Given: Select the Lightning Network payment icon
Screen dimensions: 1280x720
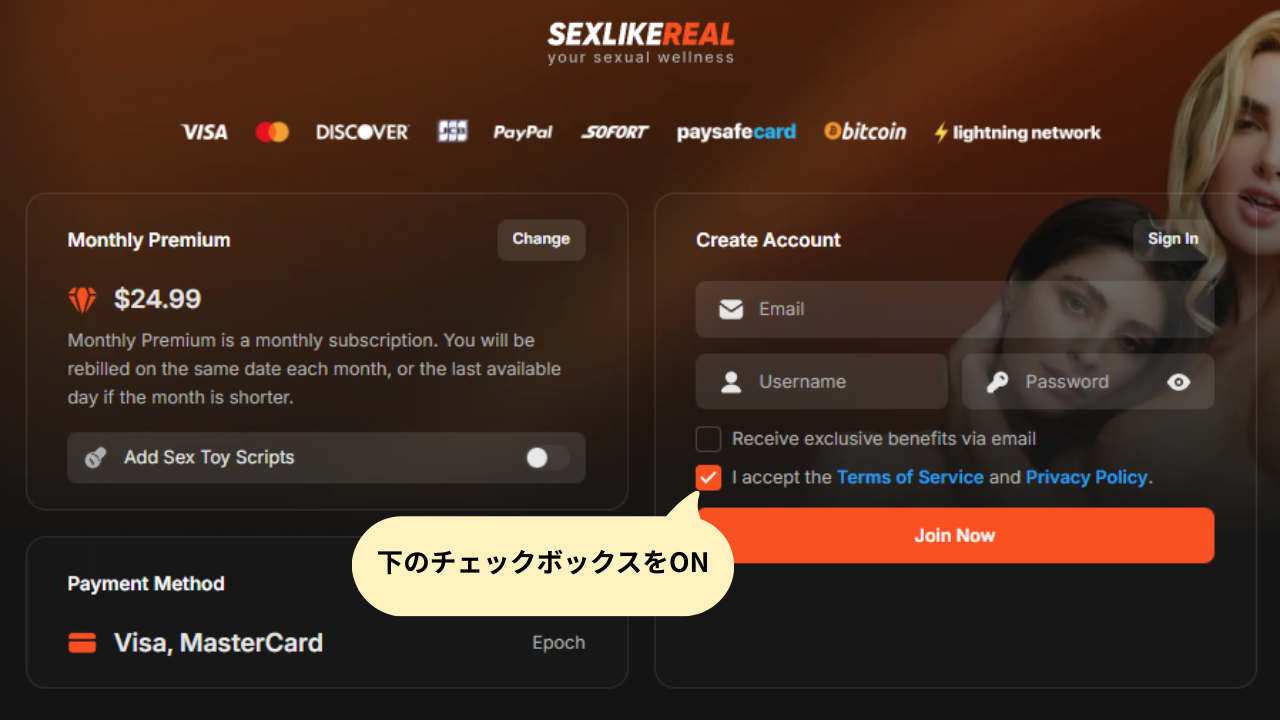Looking at the screenshot, I should (x=1015, y=131).
